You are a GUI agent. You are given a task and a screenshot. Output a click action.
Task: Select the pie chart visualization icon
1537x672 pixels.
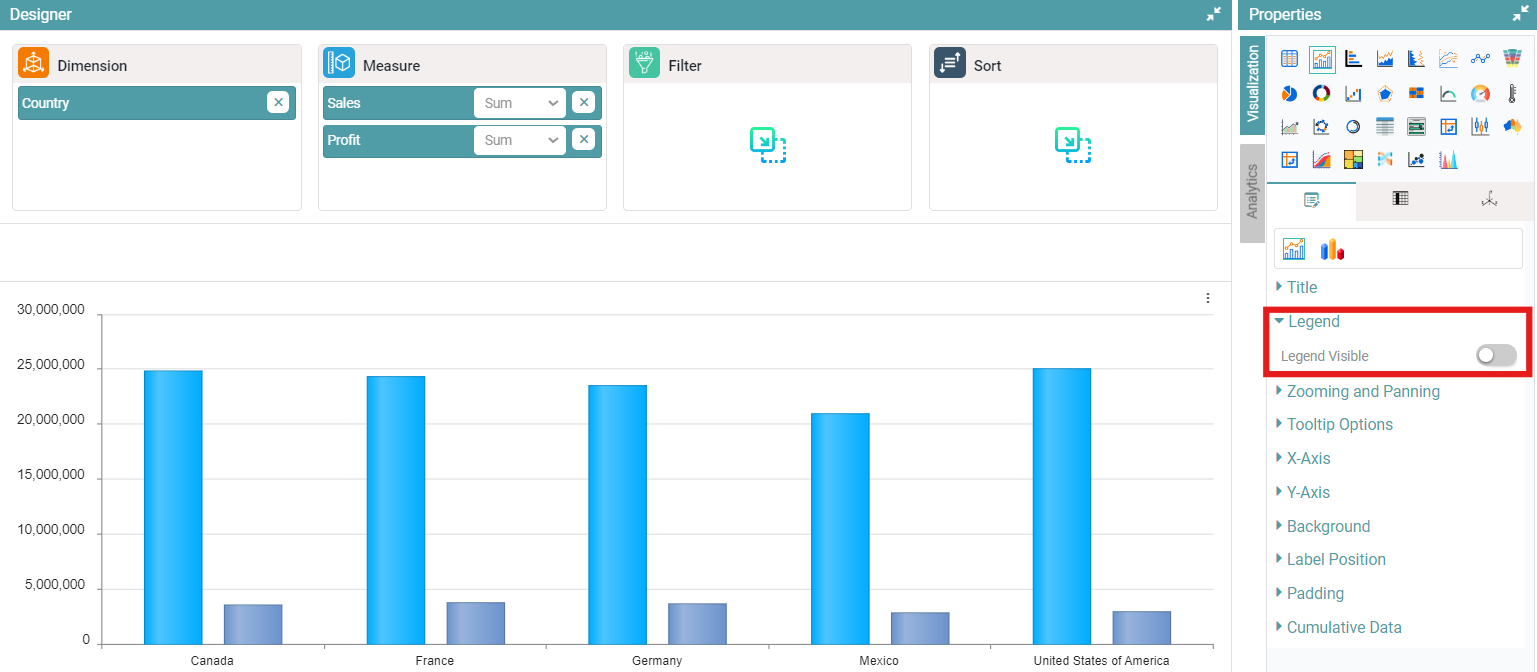(1289, 93)
